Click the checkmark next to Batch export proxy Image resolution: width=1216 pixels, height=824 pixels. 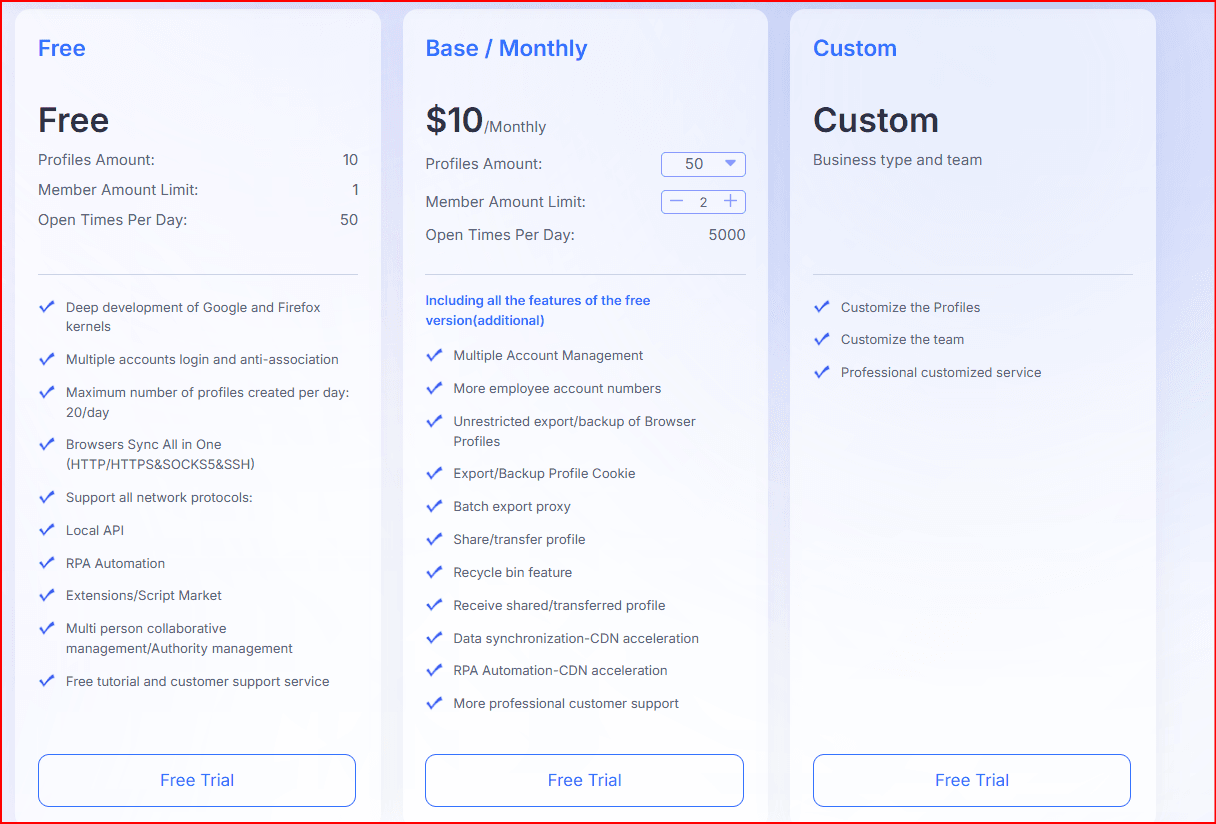click(434, 506)
